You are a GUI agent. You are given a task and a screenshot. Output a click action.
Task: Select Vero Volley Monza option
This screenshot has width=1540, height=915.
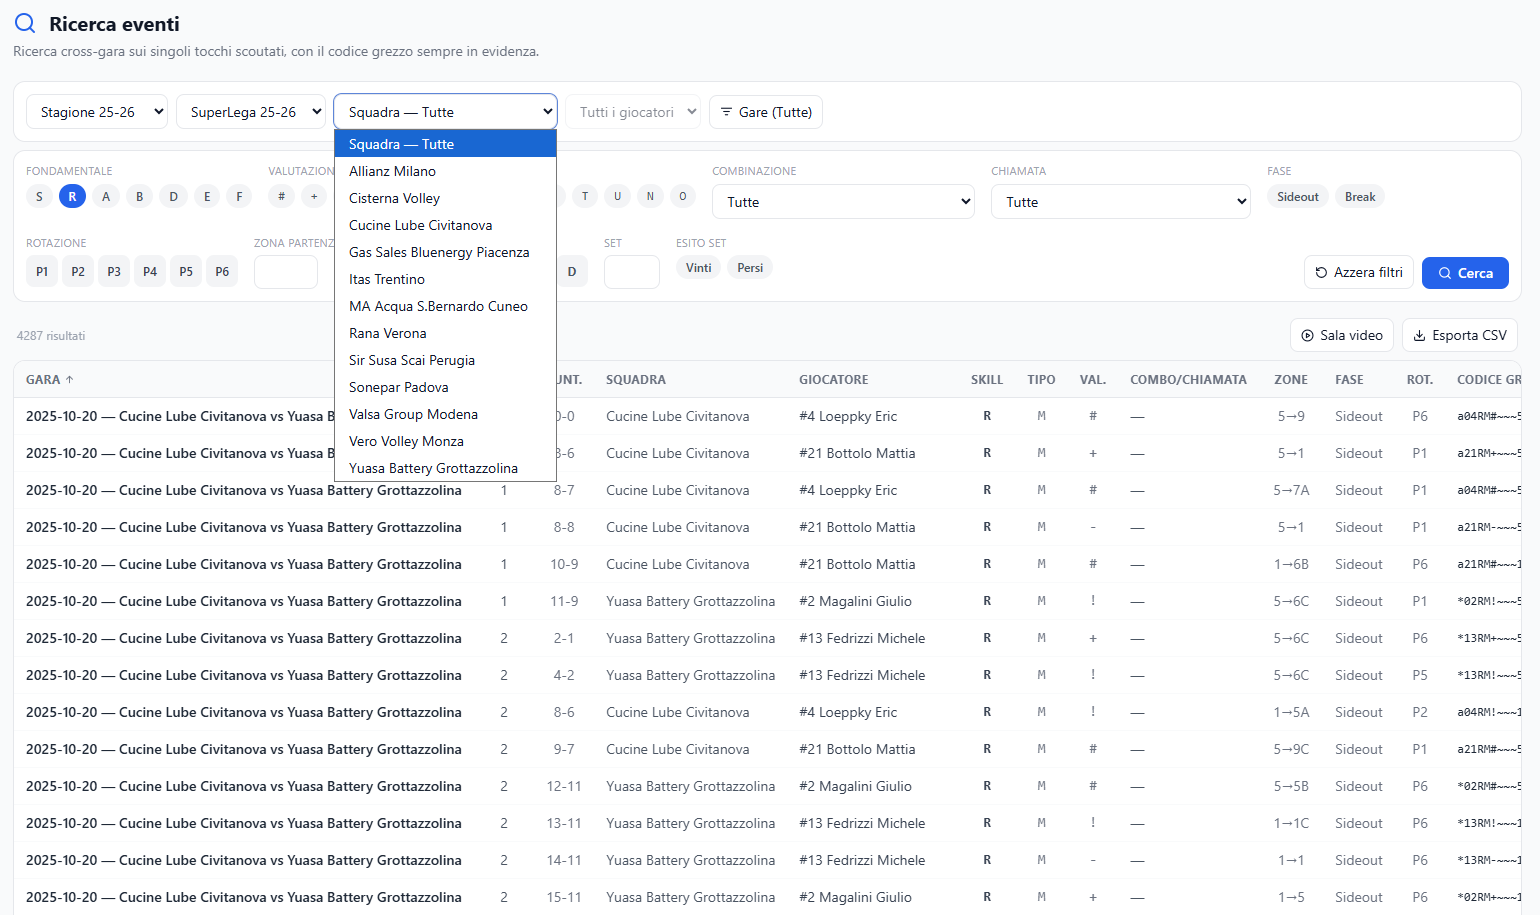[x=445, y=441]
